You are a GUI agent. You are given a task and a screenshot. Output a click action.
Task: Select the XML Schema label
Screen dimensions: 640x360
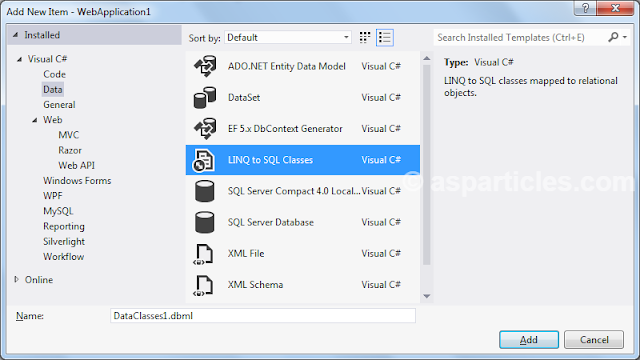pyautogui.click(x=255, y=285)
